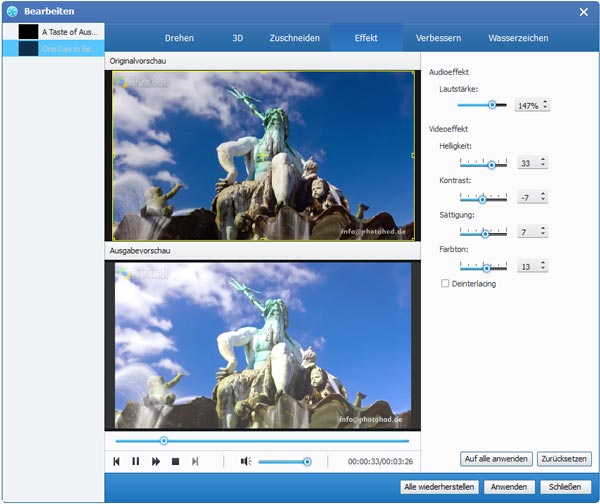Screen dimensions: 600x504
Task: Open the Drehen tab
Action: coord(179,38)
